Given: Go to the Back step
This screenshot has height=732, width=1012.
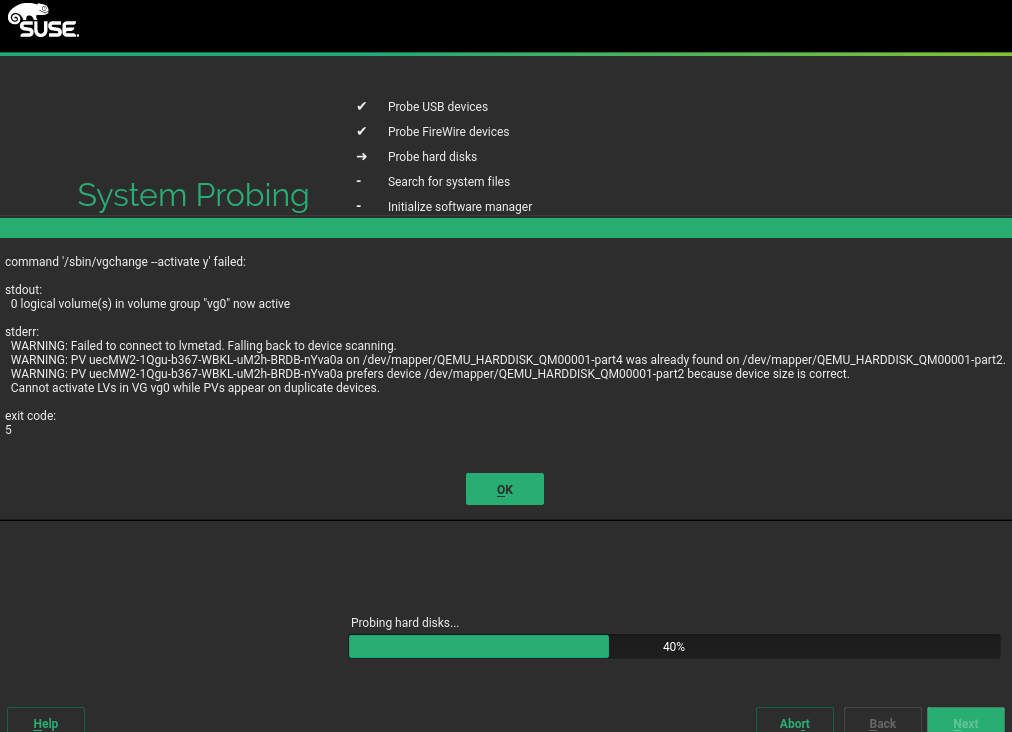Looking at the screenshot, I should pyautogui.click(x=882, y=722).
